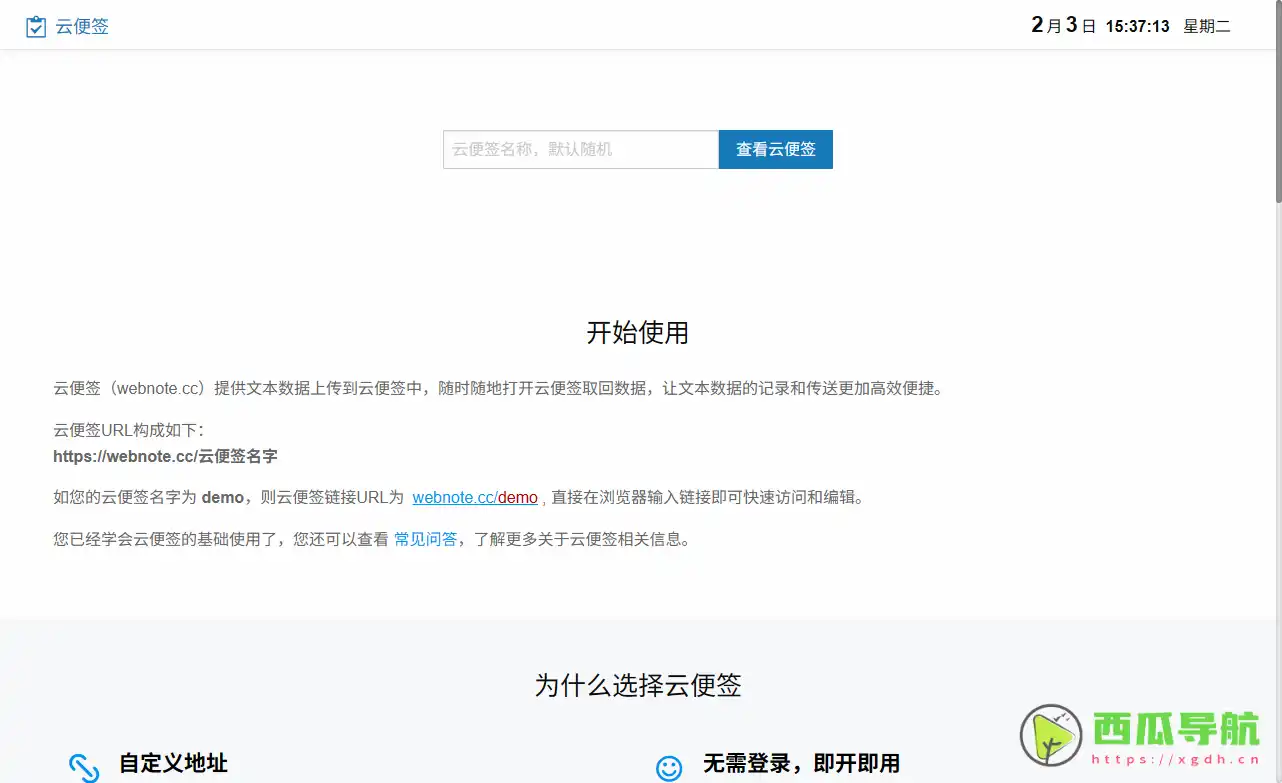Click the clock showing 15:37:13

(x=1137, y=26)
